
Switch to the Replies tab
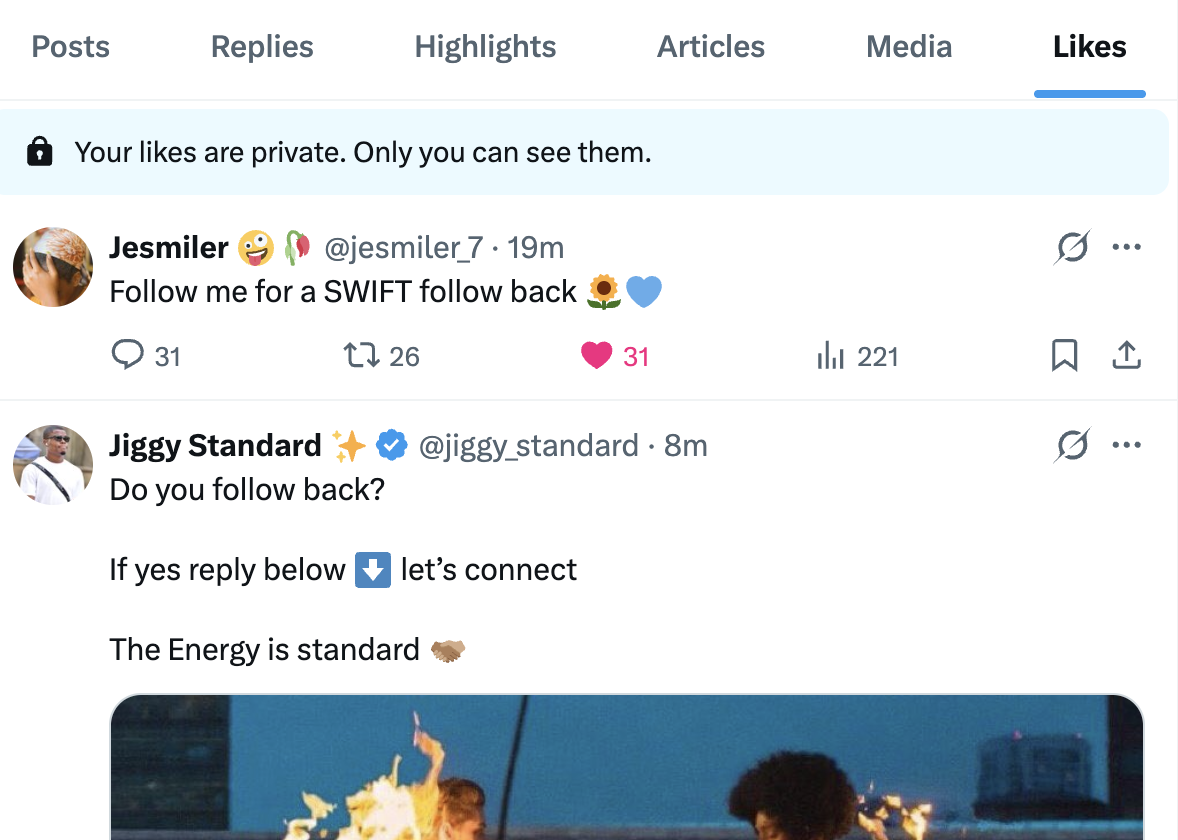pyautogui.click(x=261, y=46)
